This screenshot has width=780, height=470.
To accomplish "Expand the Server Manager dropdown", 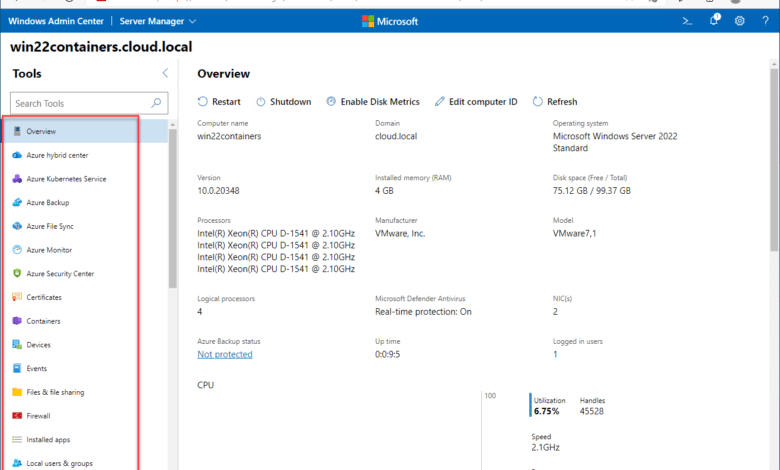I will click(x=158, y=21).
